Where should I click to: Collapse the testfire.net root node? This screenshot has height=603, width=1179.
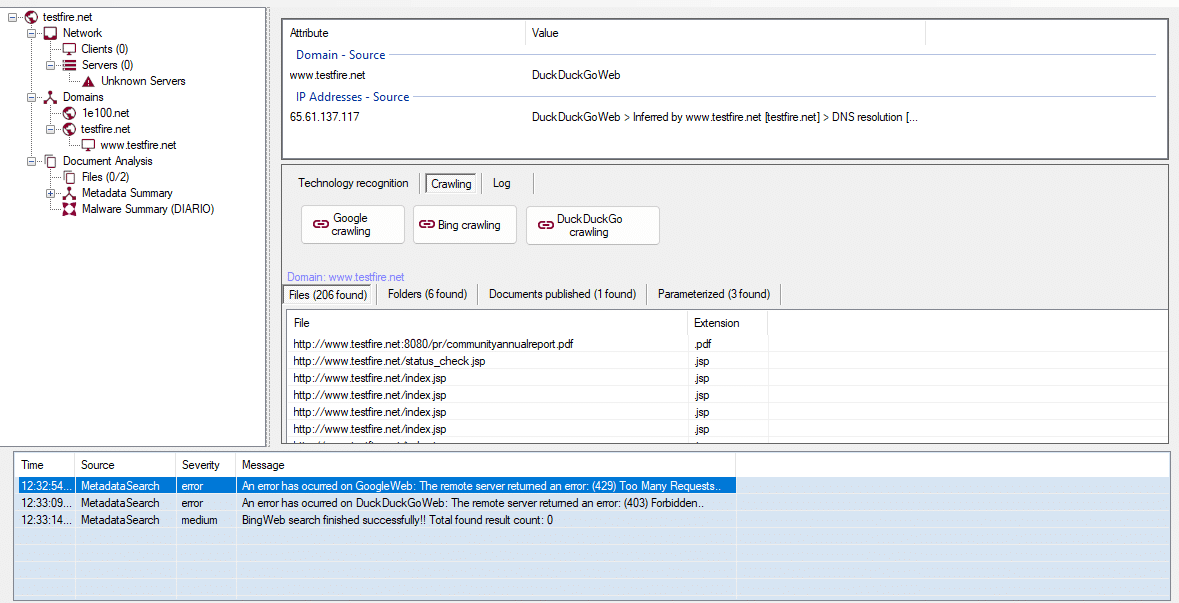tap(12, 17)
